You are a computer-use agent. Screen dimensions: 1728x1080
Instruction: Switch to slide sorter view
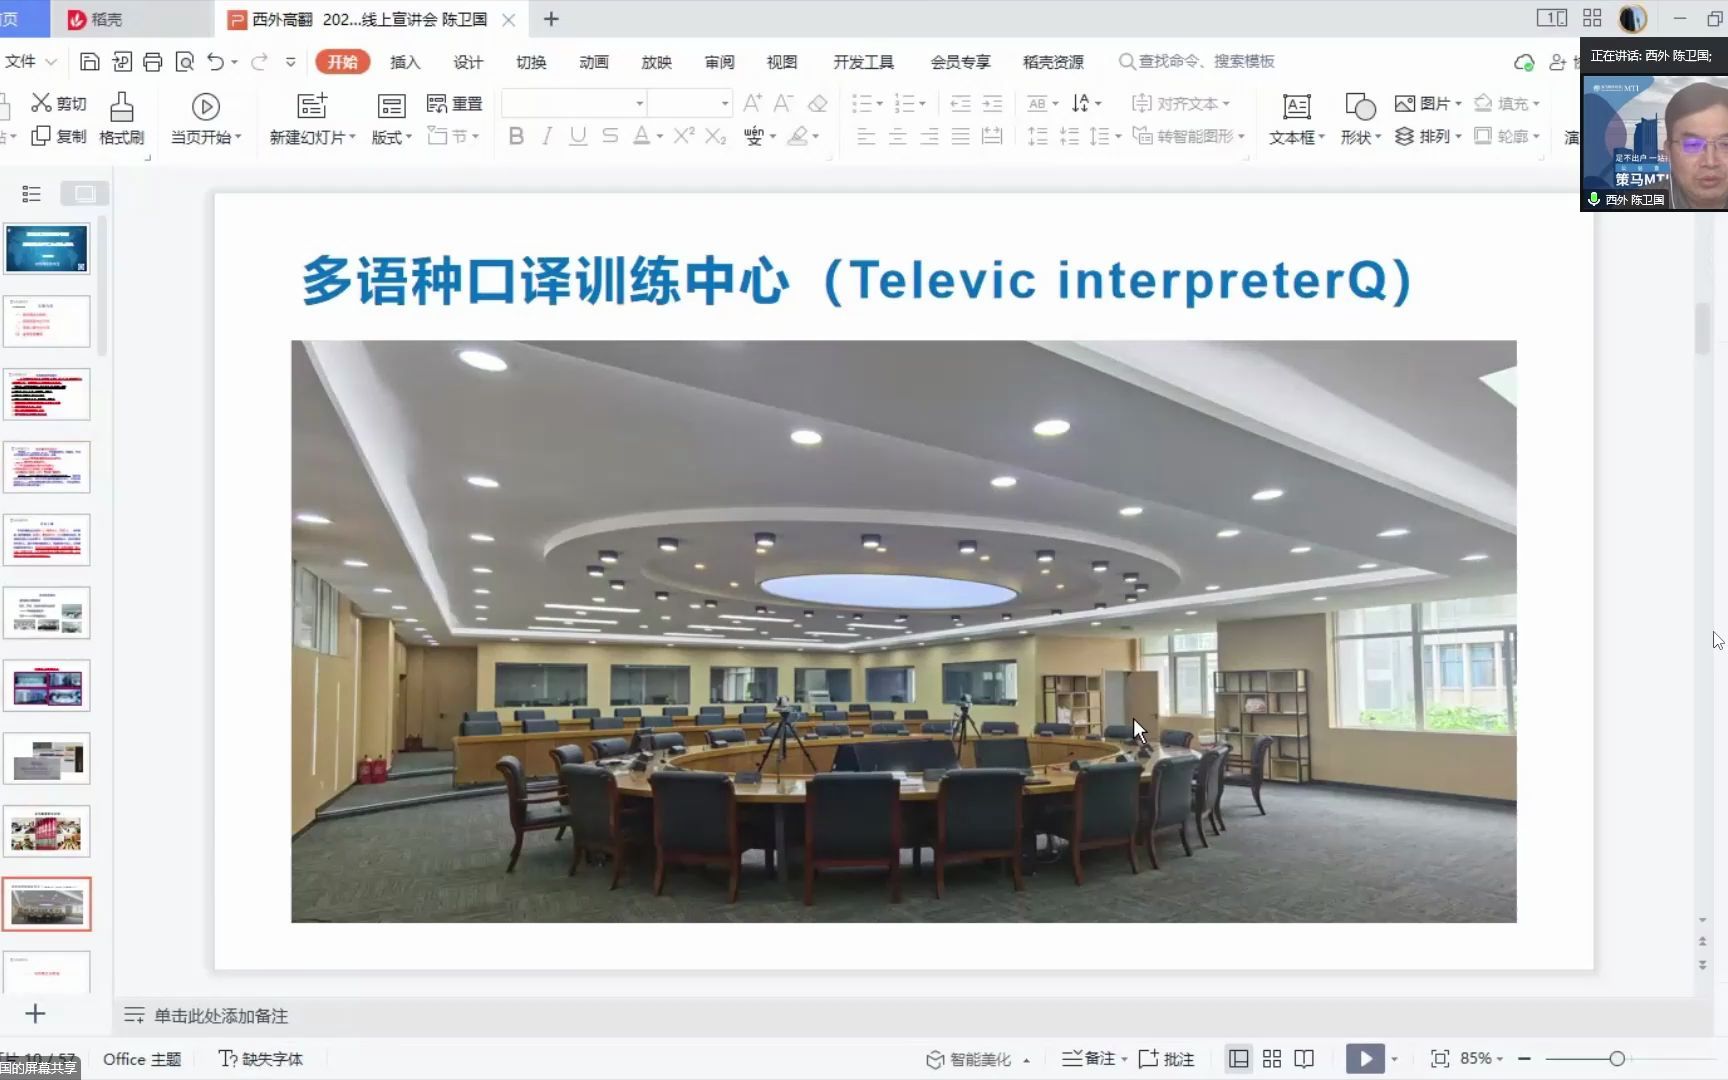click(x=1272, y=1058)
